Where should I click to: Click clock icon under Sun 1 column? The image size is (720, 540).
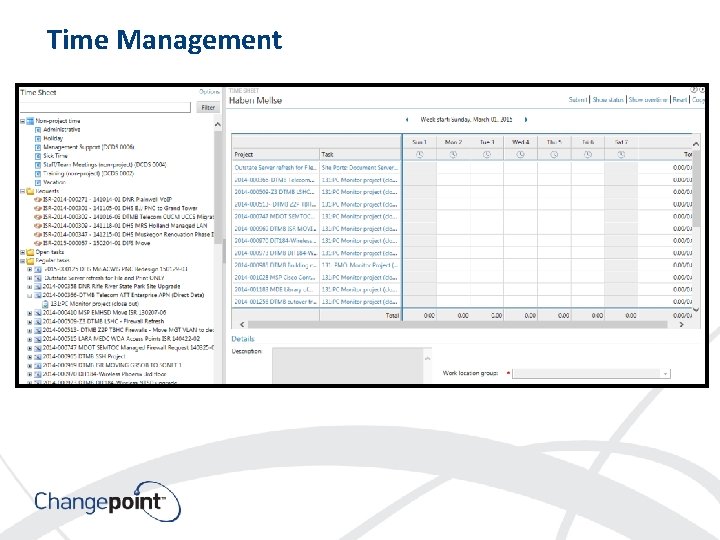coord(420,155)
